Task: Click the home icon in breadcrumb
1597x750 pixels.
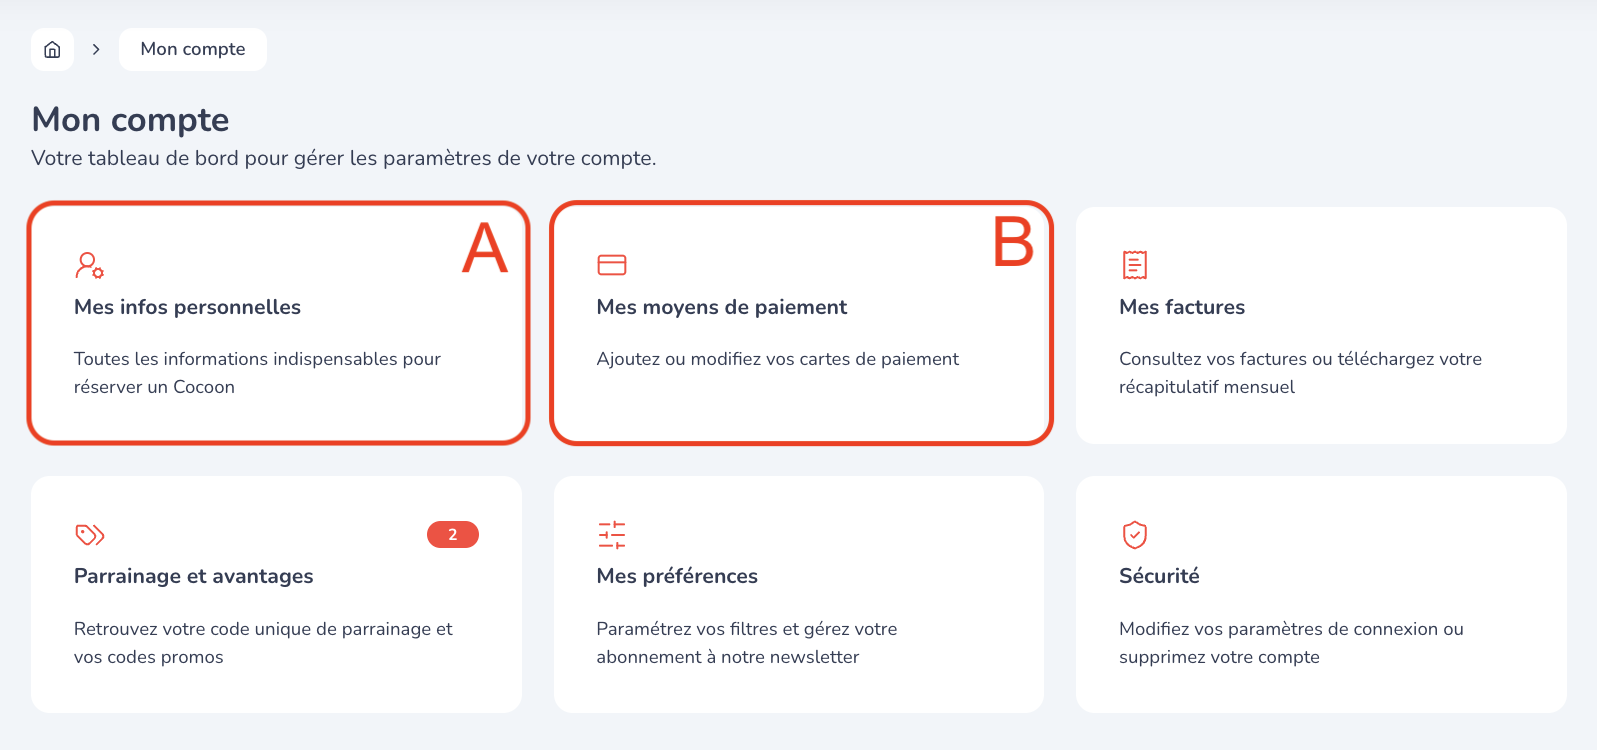Action: click(52, 49)
